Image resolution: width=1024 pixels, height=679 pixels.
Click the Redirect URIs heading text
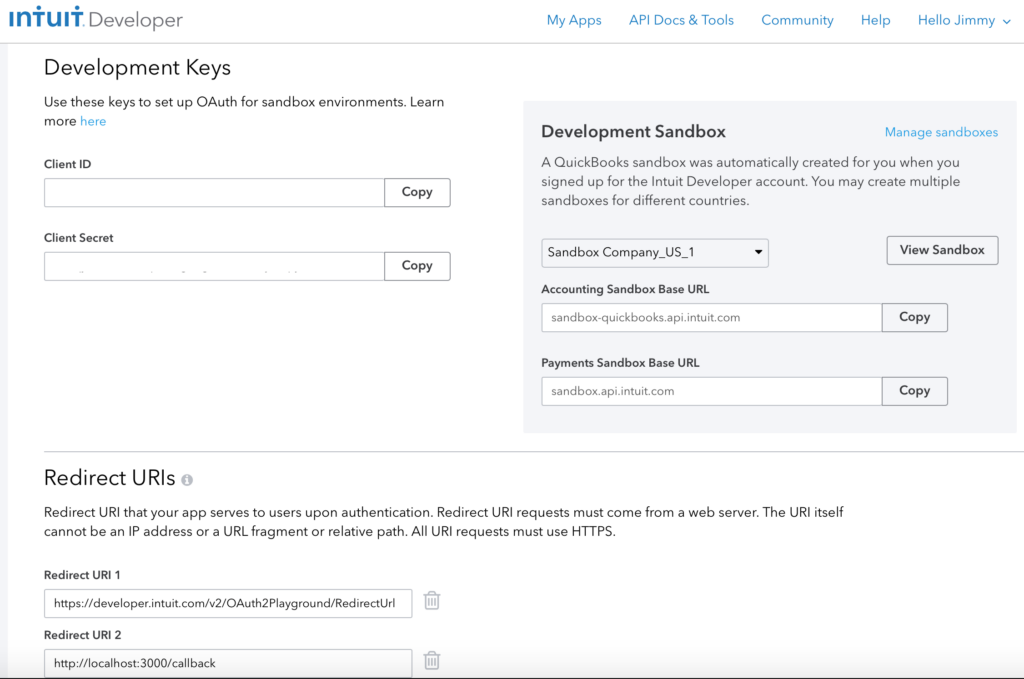tap(110, 478)
